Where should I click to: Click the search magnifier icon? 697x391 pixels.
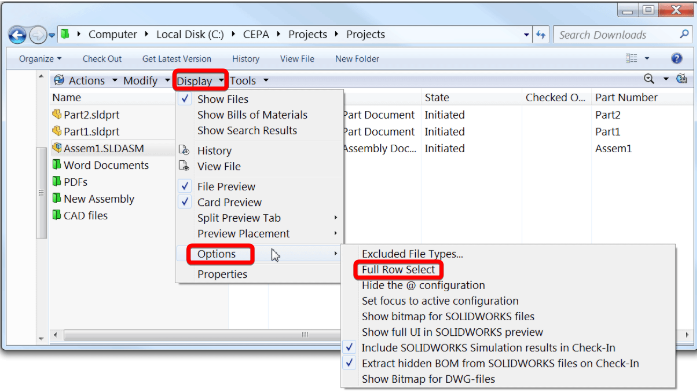685,34
